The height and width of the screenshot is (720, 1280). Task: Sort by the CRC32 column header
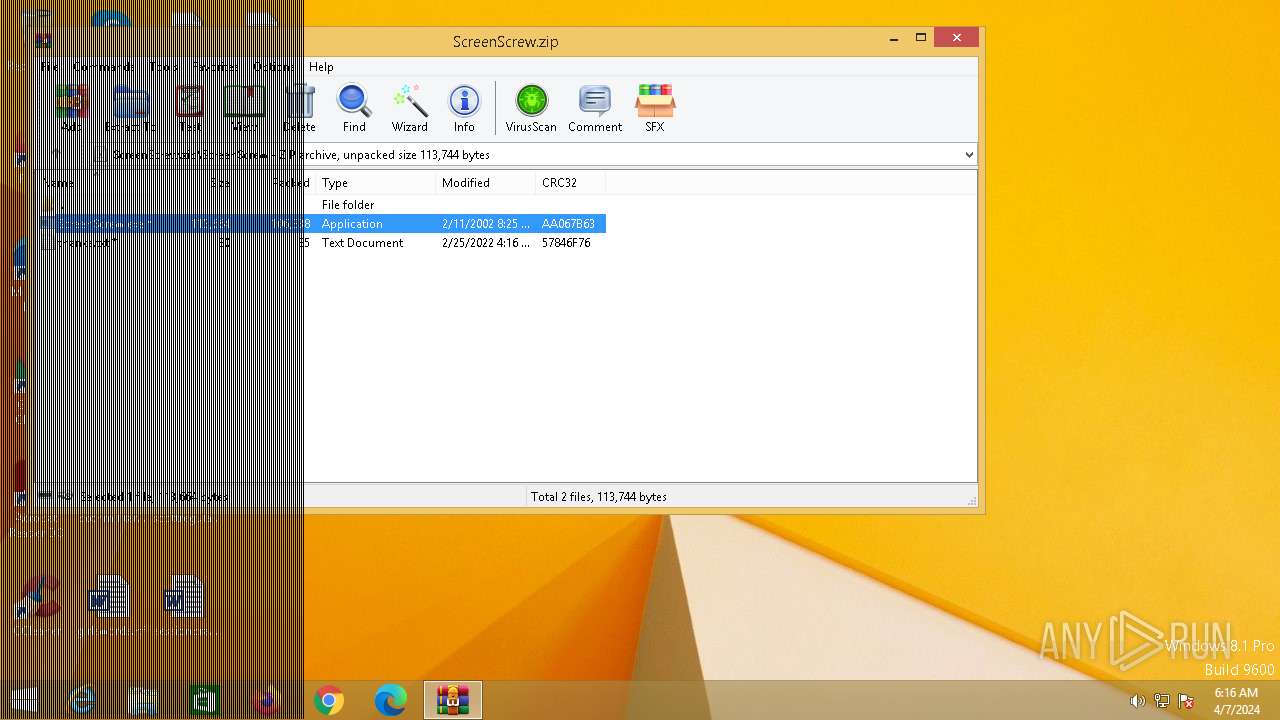click(570, 183)
